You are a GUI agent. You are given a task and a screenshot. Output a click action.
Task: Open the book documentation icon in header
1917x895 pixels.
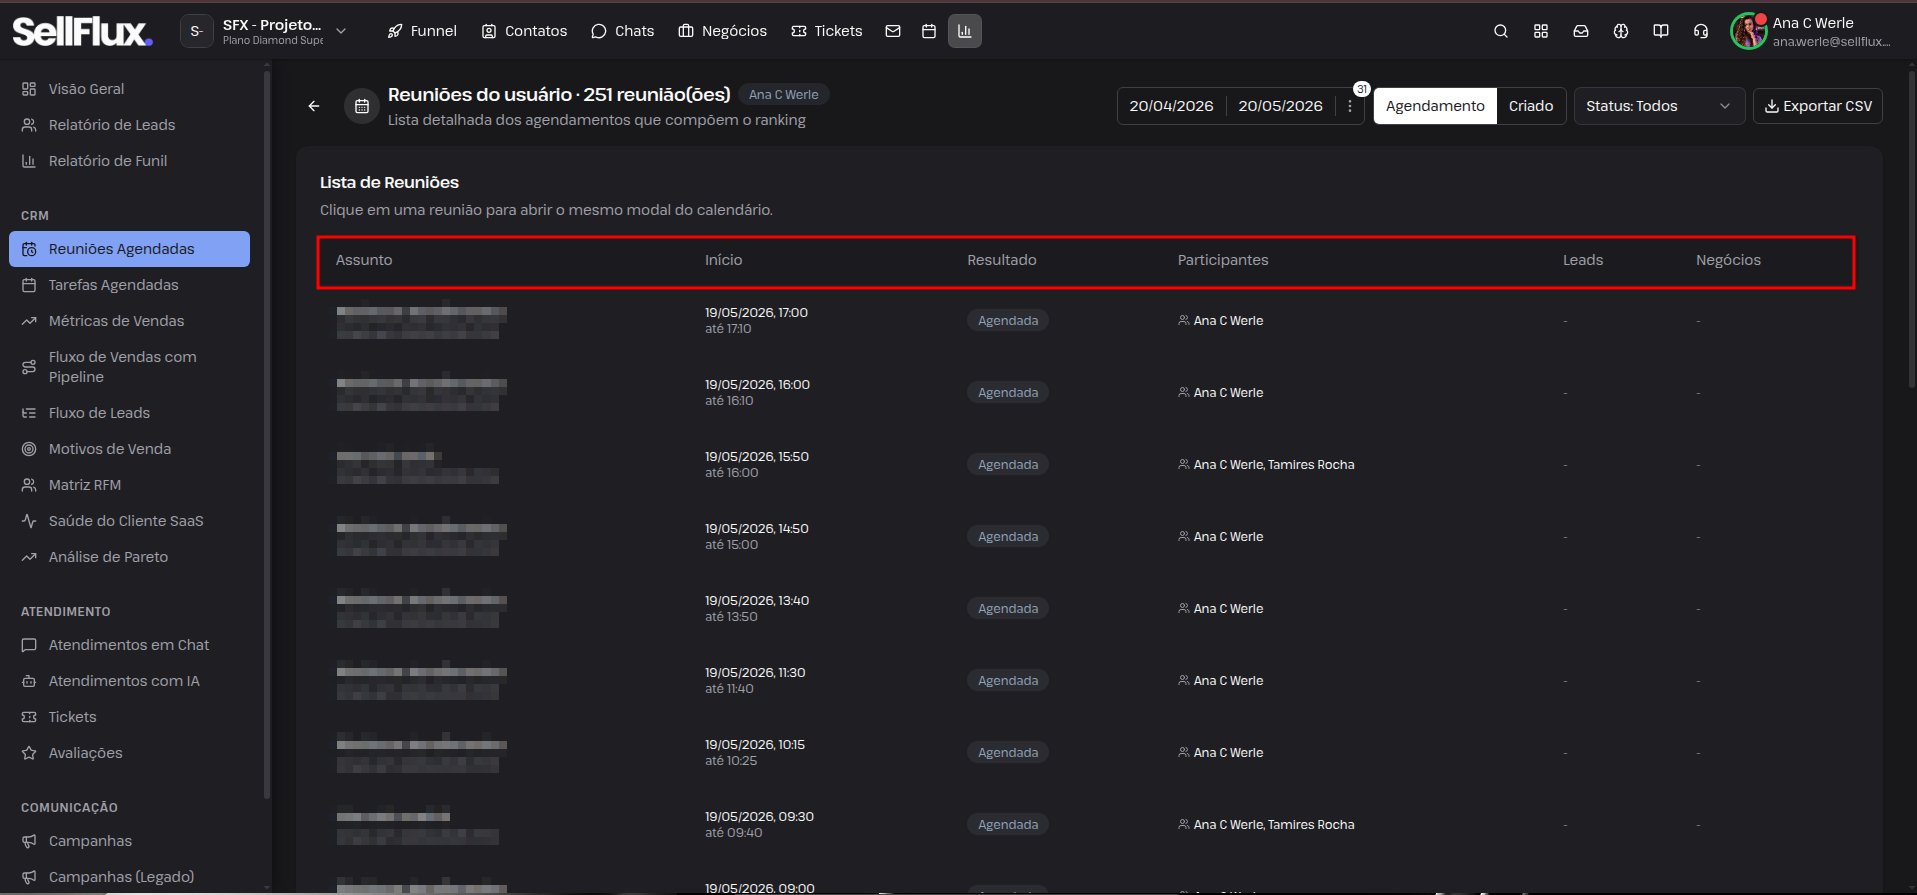click(1661, 31)
